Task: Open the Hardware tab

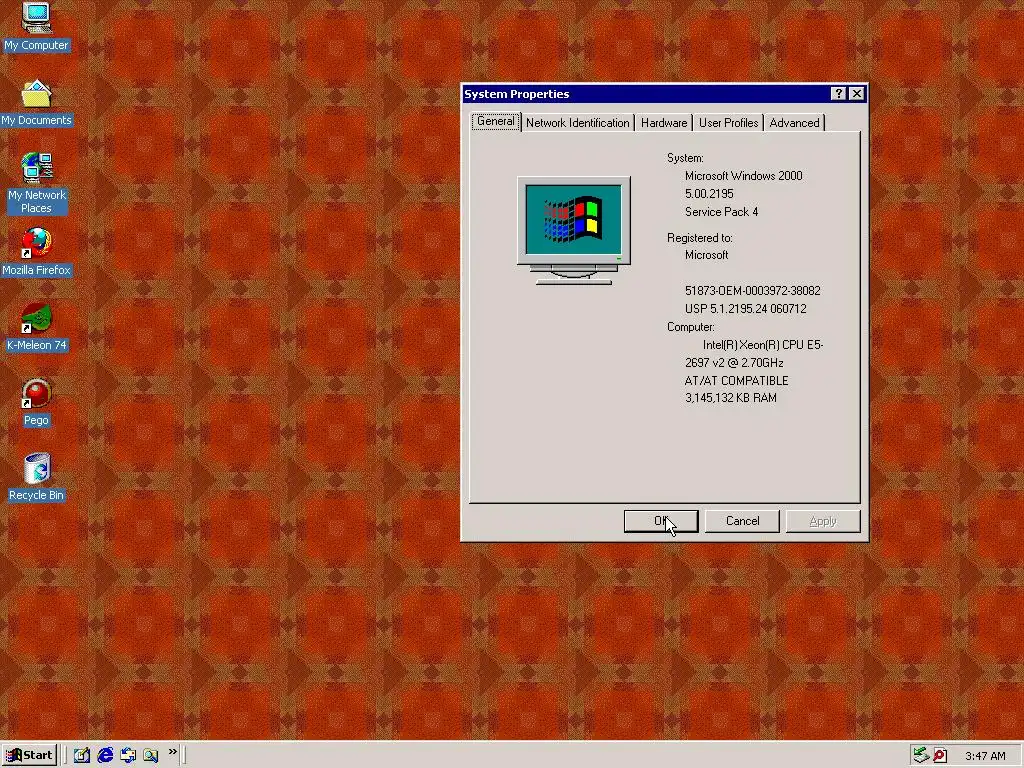Action: point(664,123)
